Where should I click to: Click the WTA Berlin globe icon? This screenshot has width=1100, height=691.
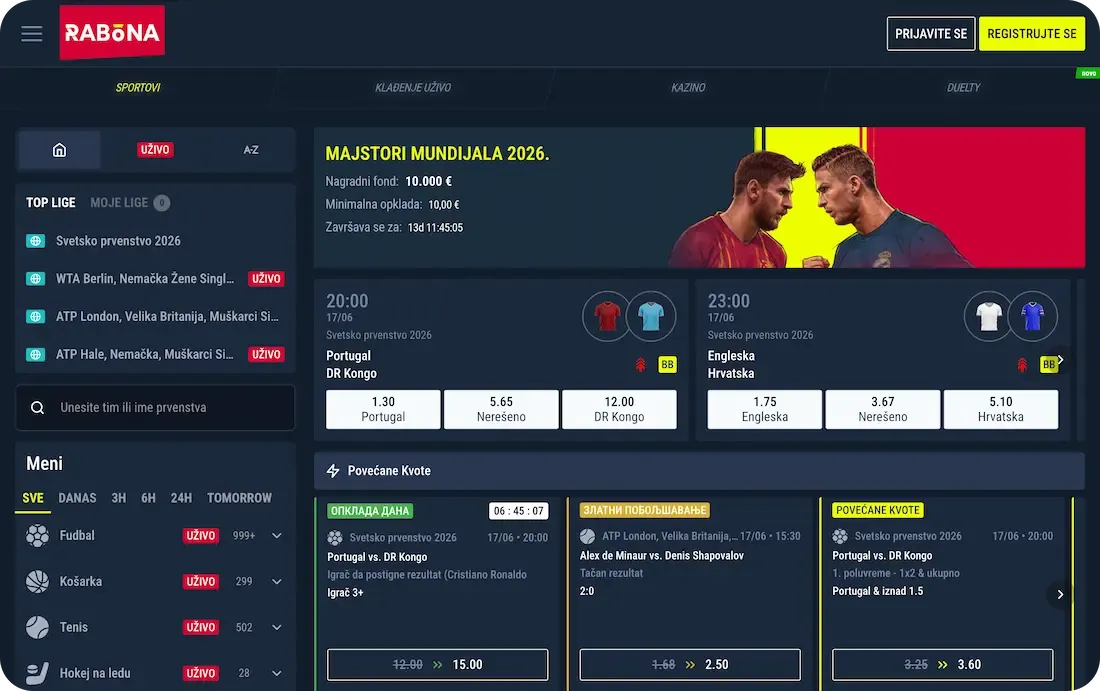click(x=36, y=279)
